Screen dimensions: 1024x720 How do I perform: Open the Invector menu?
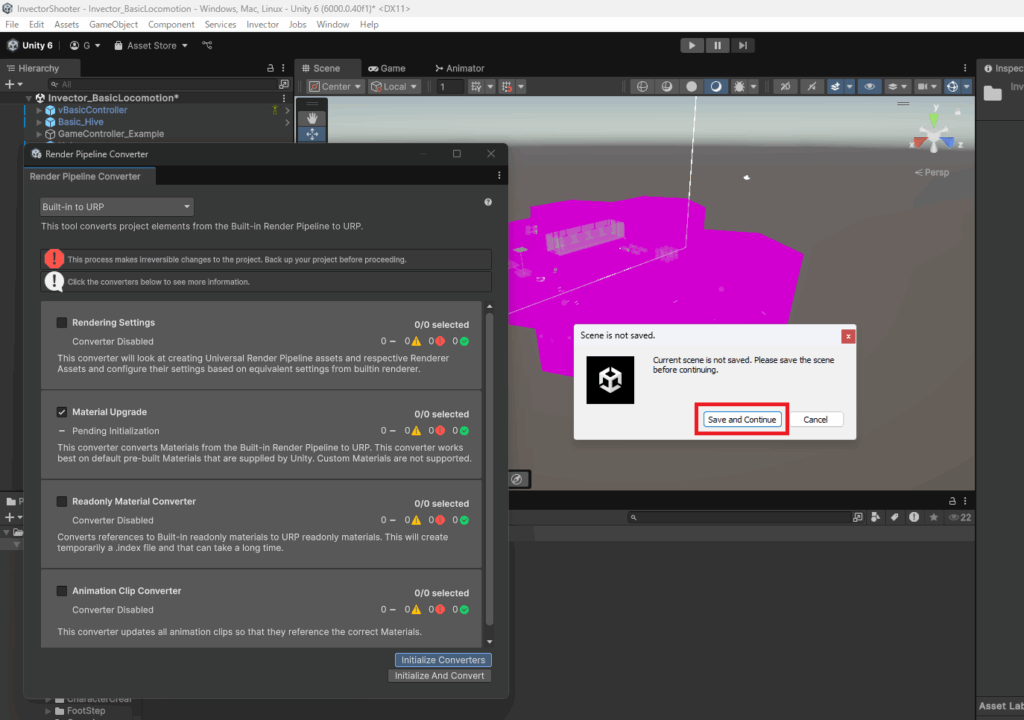[263, 24]
